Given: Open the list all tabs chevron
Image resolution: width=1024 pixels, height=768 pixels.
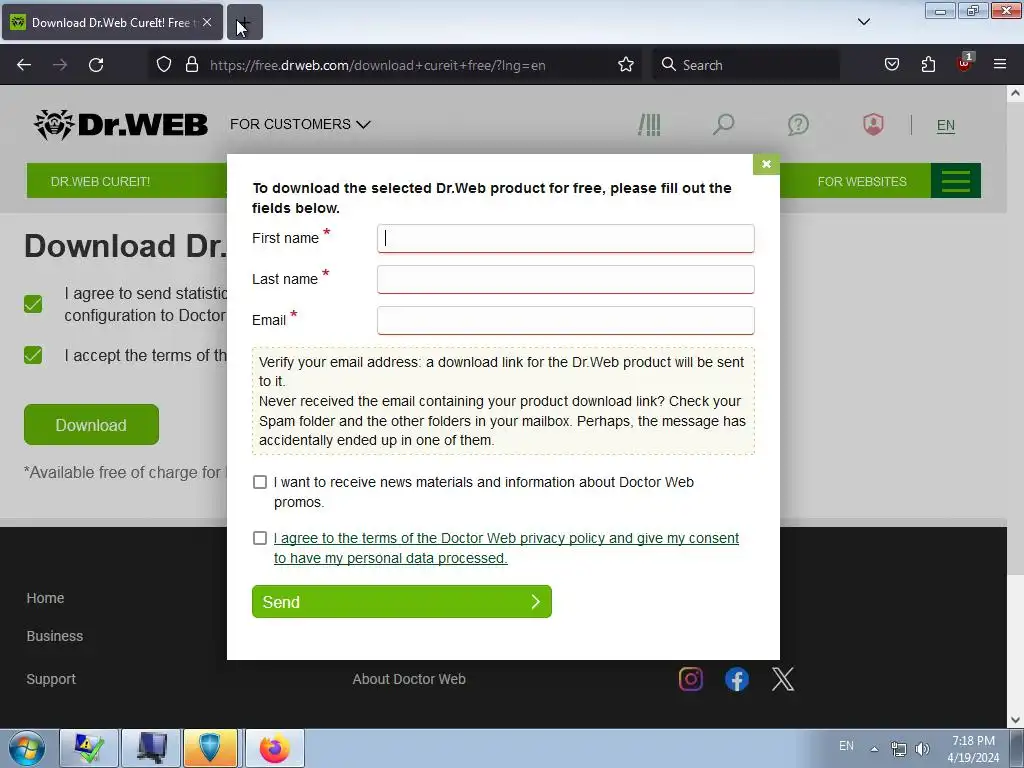Looking at the screenshot, I should coord(863,22).
